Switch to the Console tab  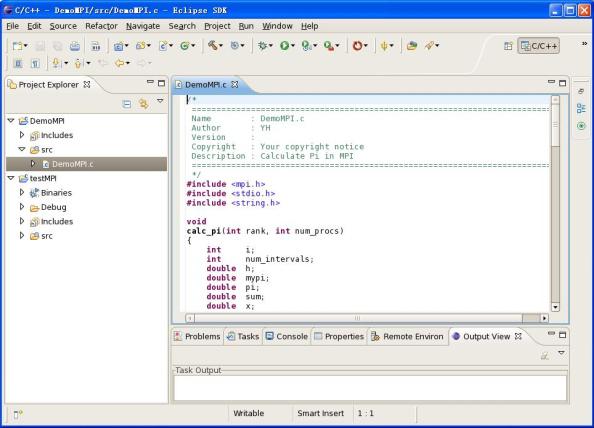tap(287, 336)
